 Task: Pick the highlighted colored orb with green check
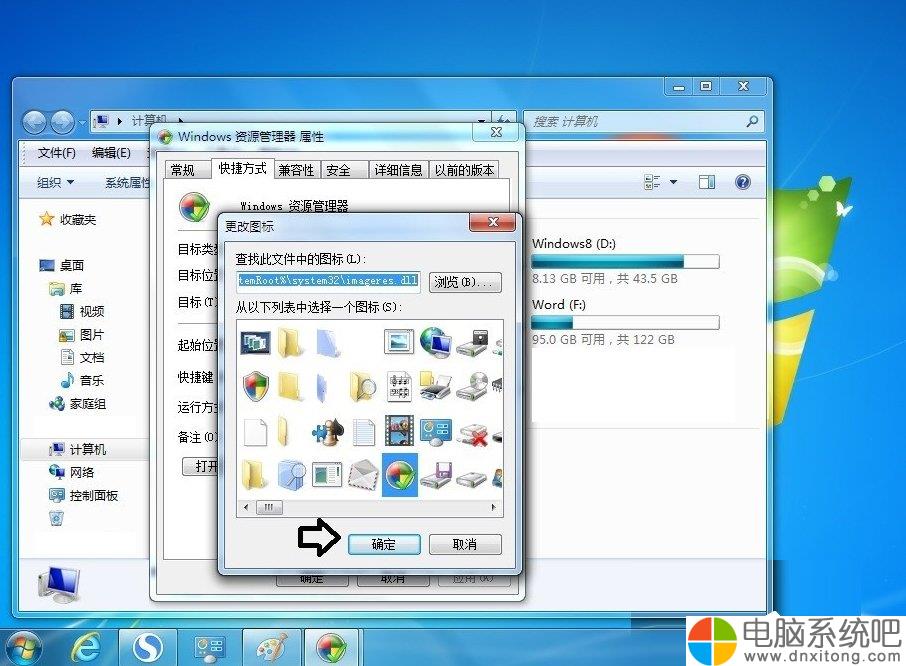point(400,475)
